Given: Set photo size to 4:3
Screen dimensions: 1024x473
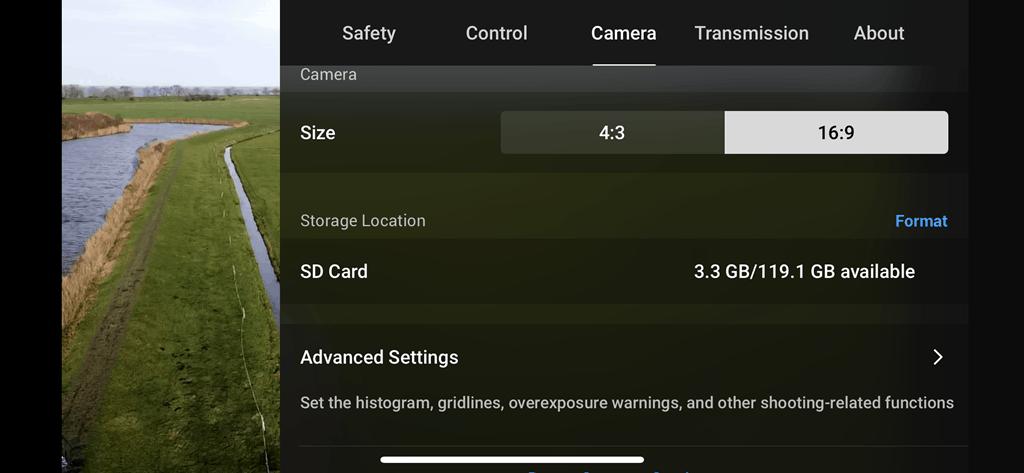Looking at the screenshot, I should click(612, 132).
